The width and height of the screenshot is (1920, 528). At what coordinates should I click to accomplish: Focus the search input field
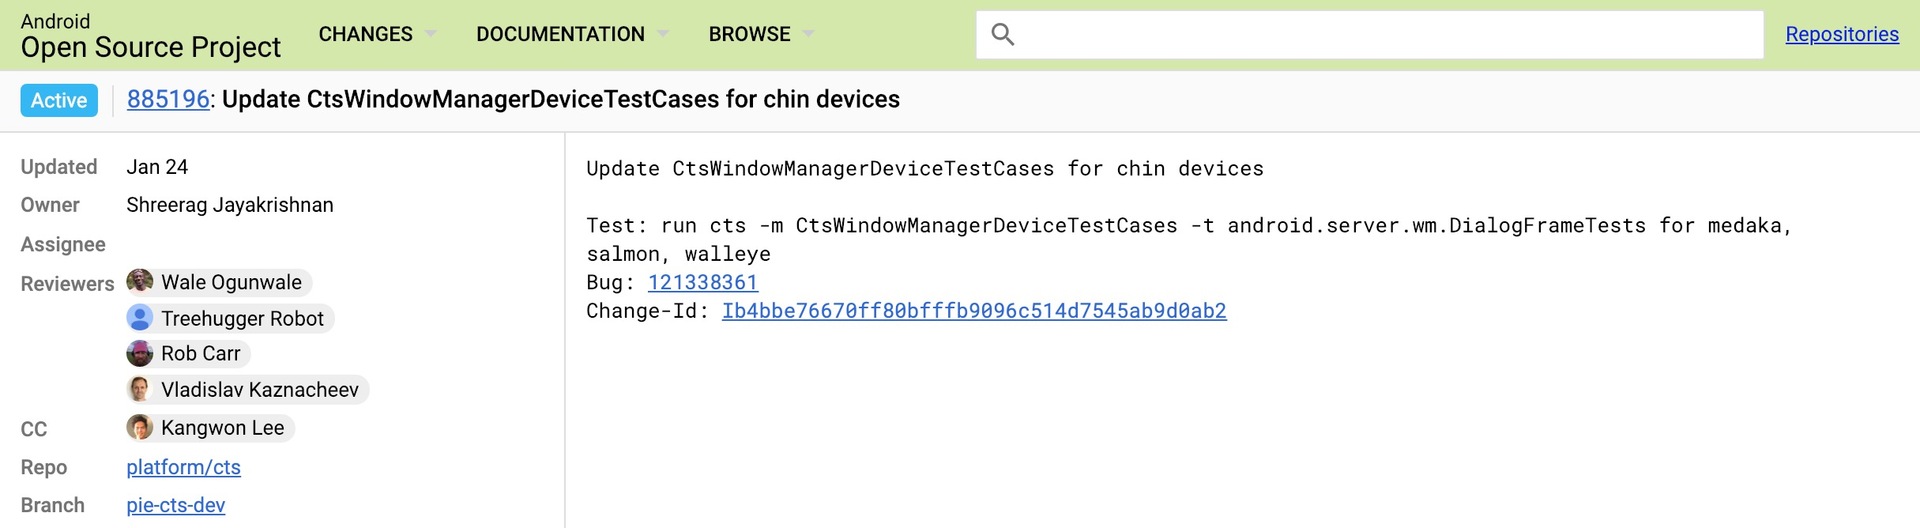click(1390, 35)
